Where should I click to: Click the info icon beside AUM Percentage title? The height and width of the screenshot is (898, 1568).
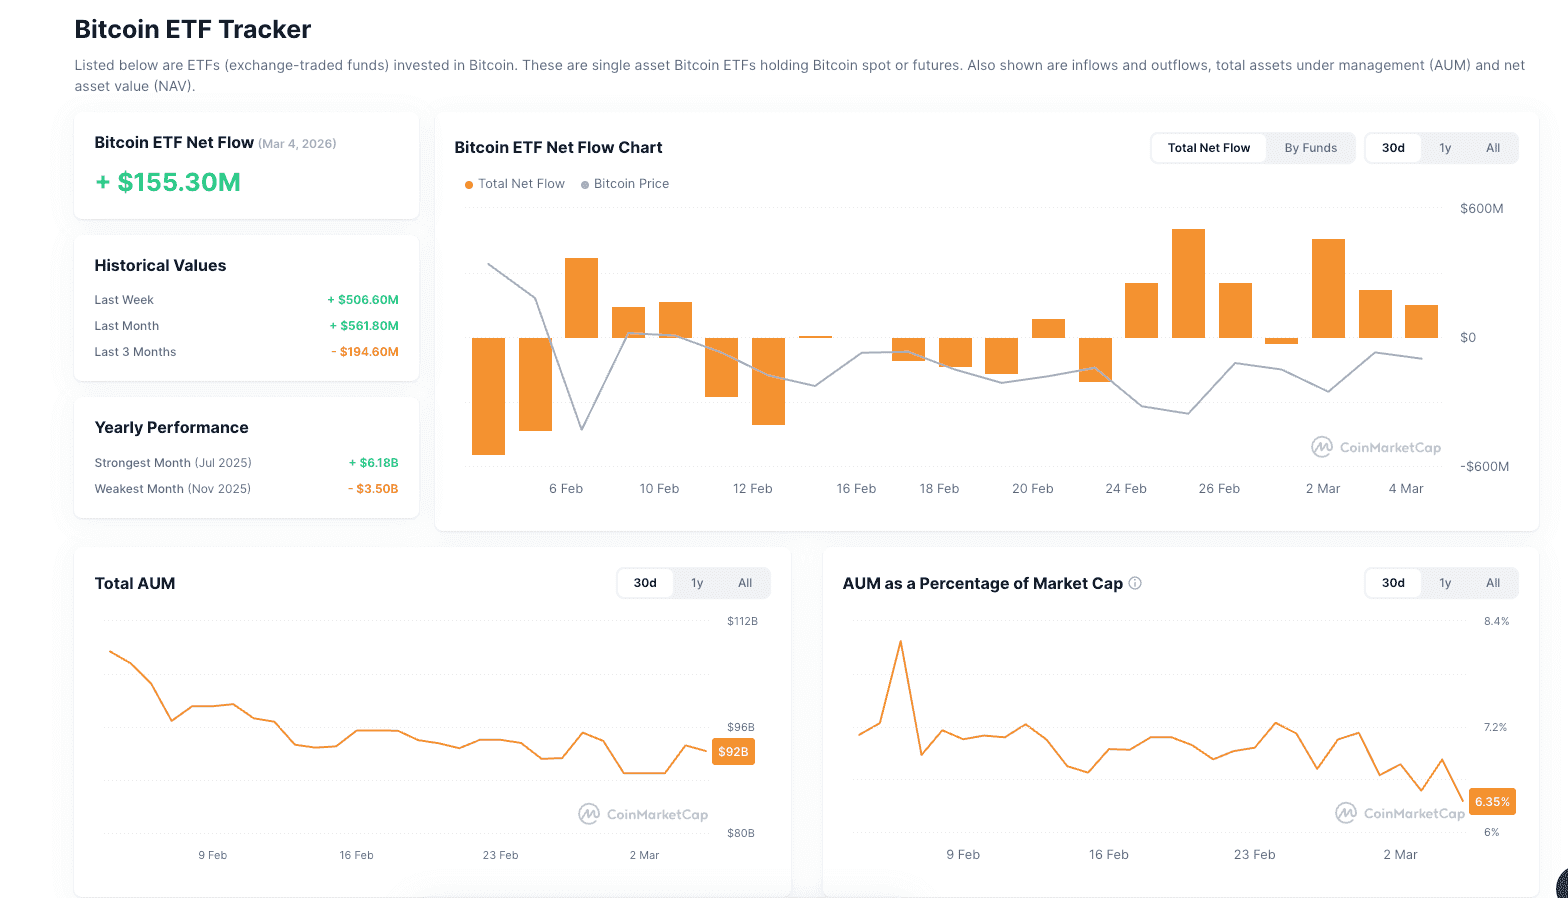(x=1135, y=583)
